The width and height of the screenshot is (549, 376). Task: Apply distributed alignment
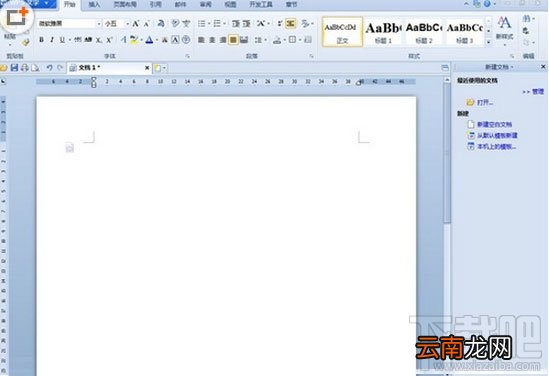tap(244, 40)
